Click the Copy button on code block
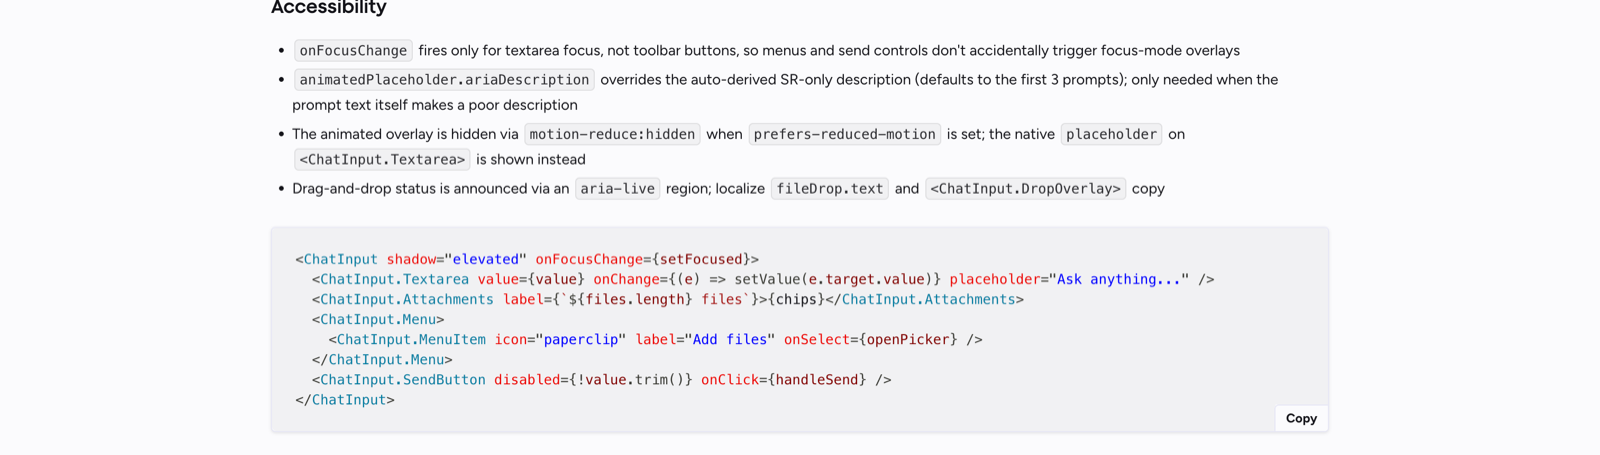The image size is (1600, 455). click(1301, 418)
